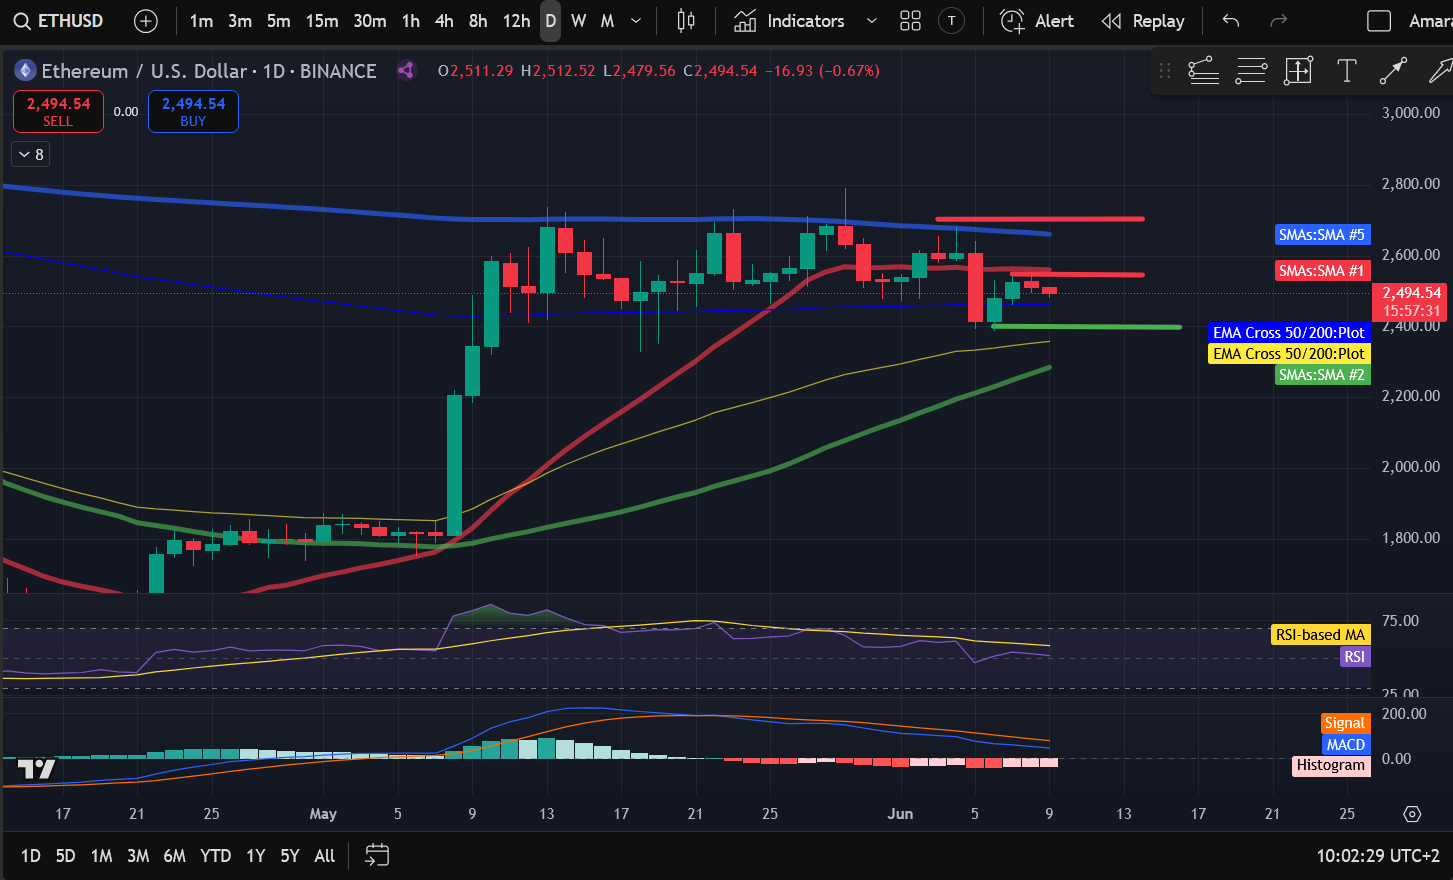Grab the drawing toolbar drag handle
This screenshot has height=880, width=1453.
[1164, 71]
